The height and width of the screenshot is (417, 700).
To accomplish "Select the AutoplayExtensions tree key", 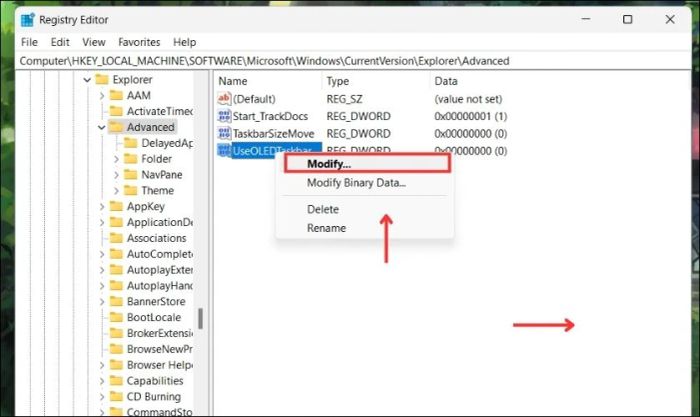I will (159, 270).
